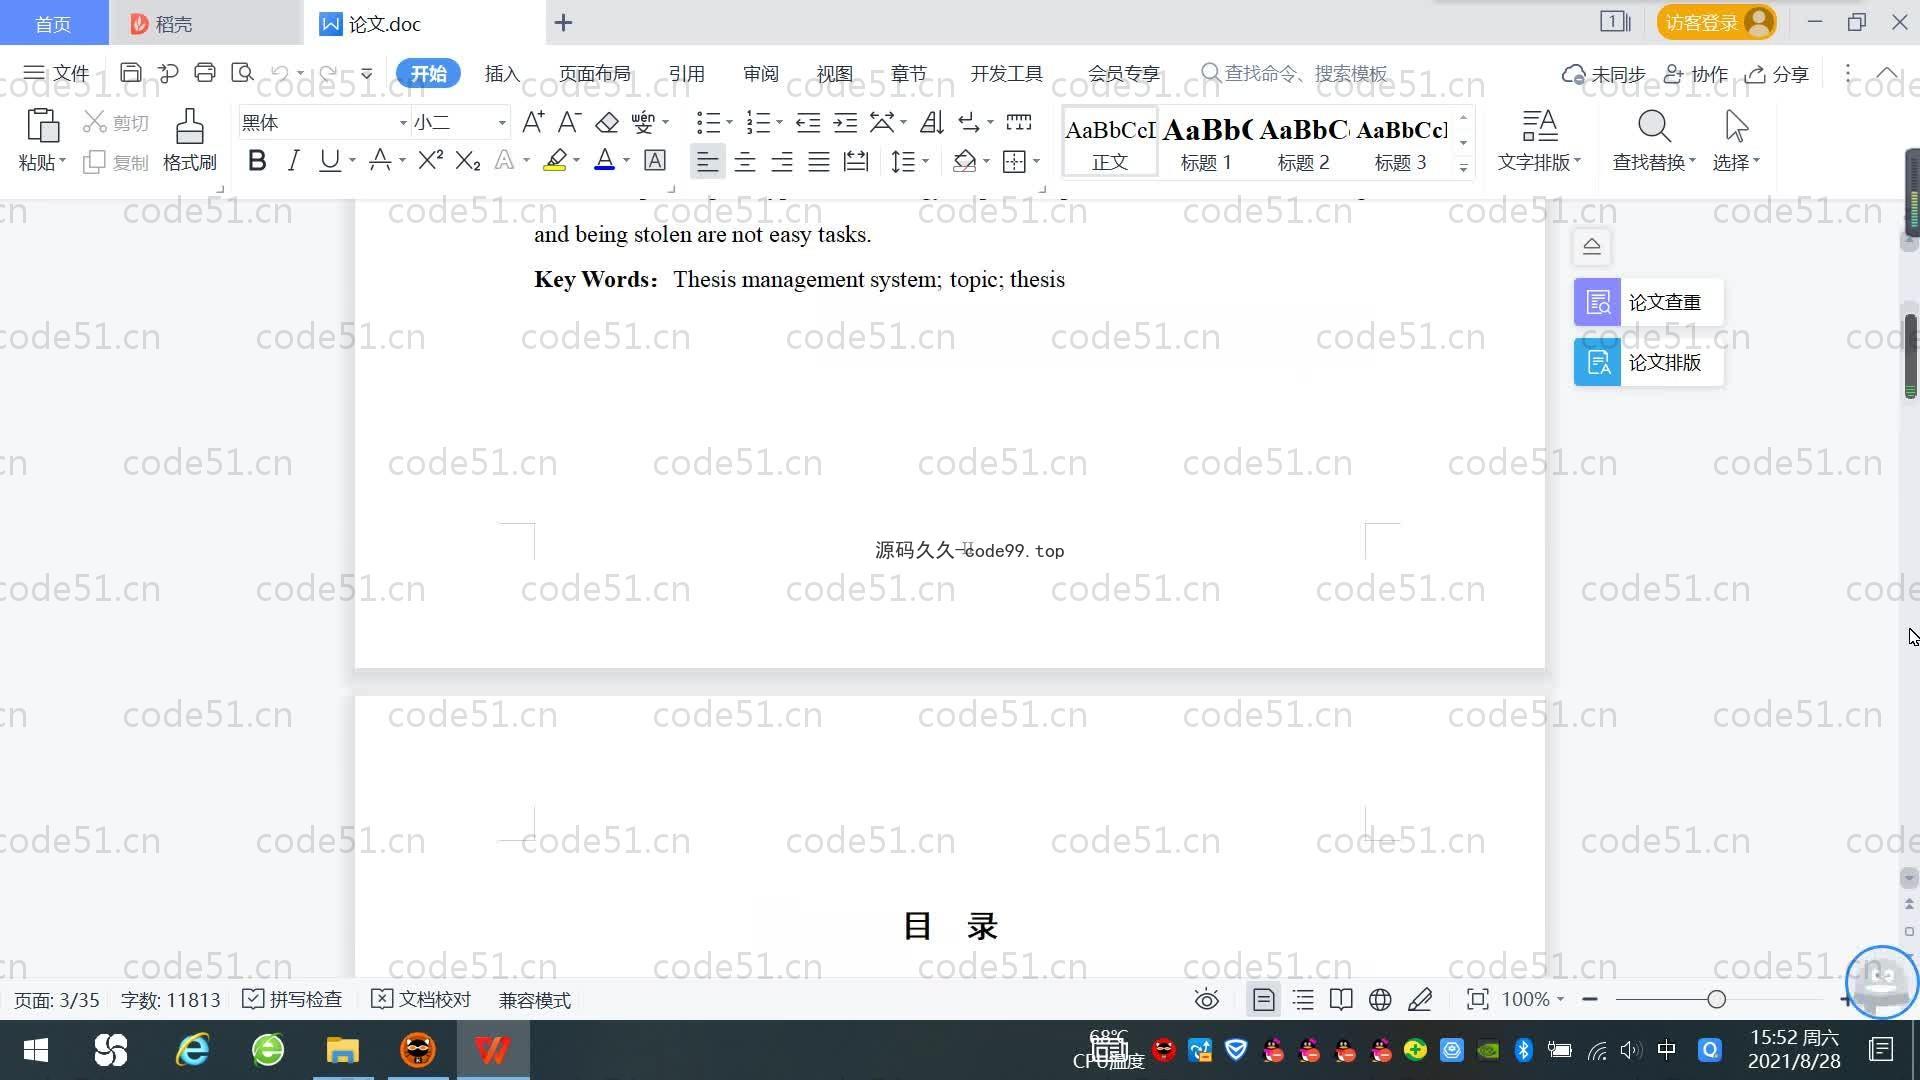Right-align the paragraph
1920x1080 pixels.
[782, 161]
